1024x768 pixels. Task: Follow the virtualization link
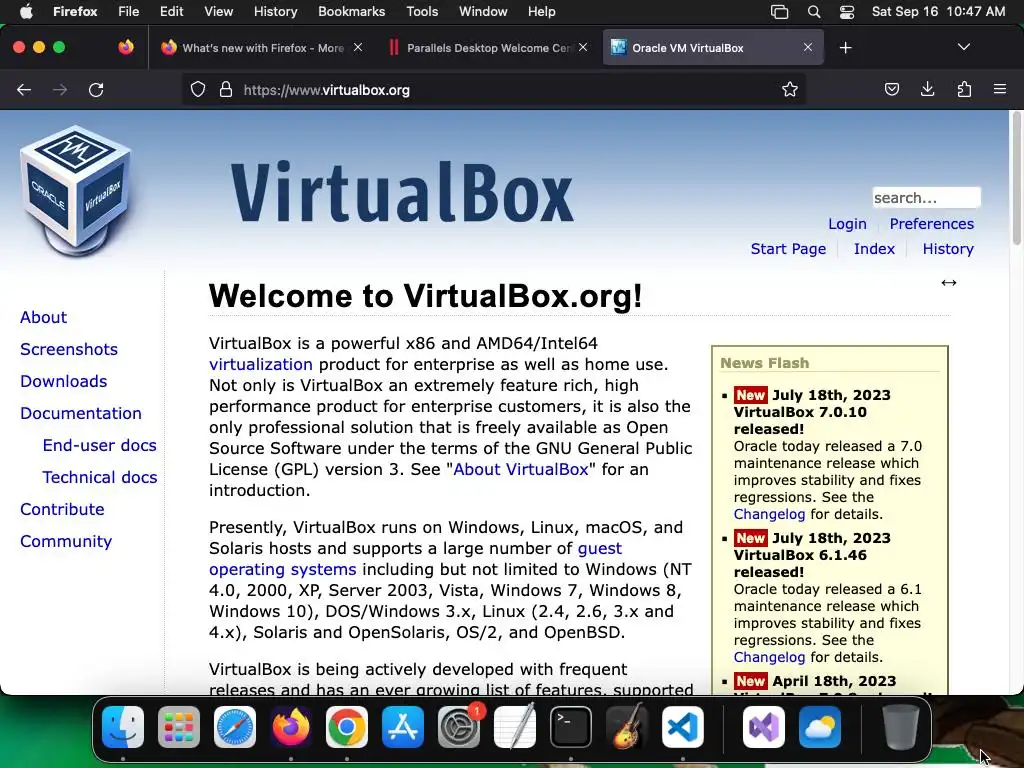pyautogui.click(x=261, y=364)
